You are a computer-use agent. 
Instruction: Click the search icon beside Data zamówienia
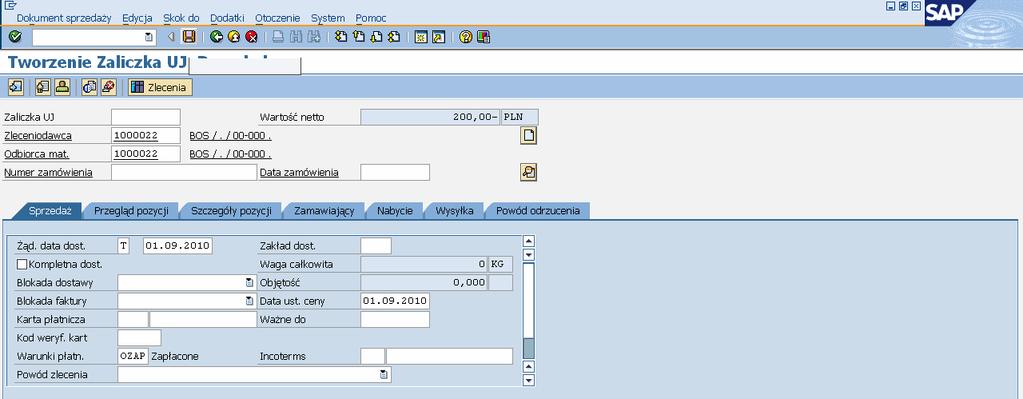(x=528, y=172)
